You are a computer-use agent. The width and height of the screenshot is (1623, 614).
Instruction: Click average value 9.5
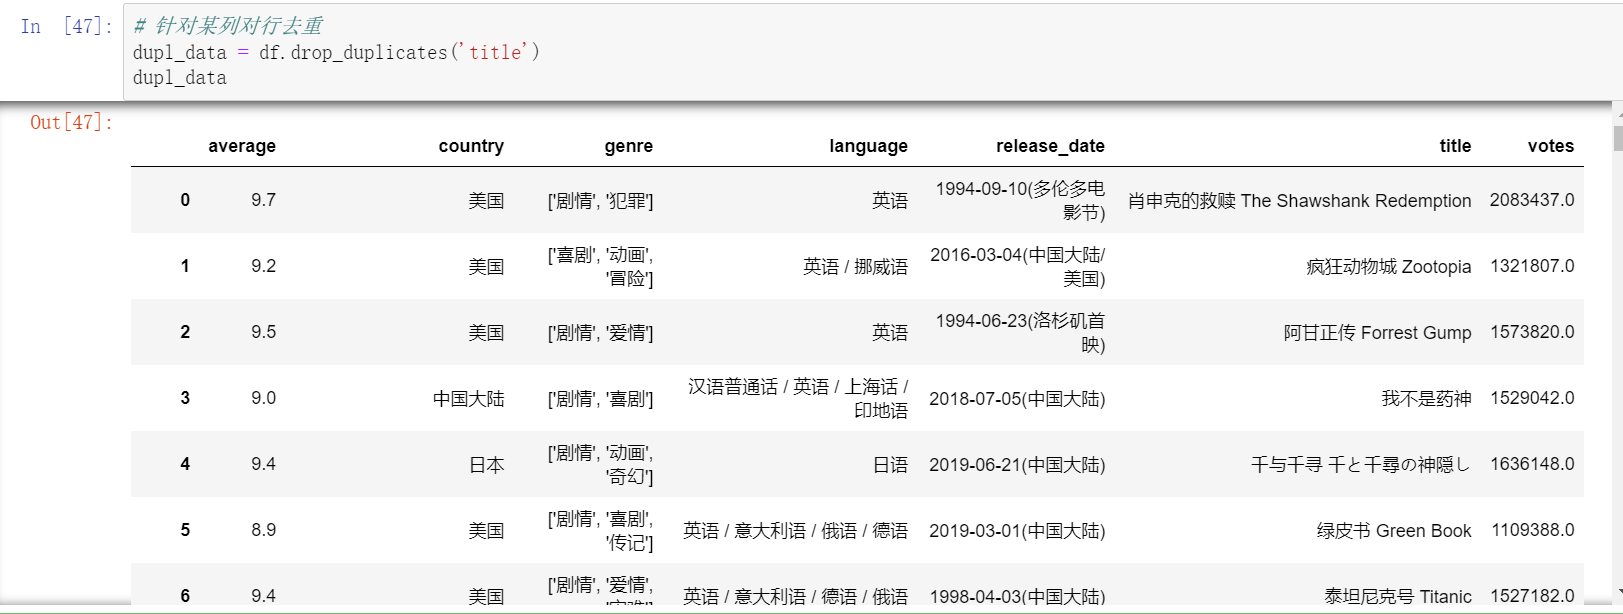click(264, 332)
